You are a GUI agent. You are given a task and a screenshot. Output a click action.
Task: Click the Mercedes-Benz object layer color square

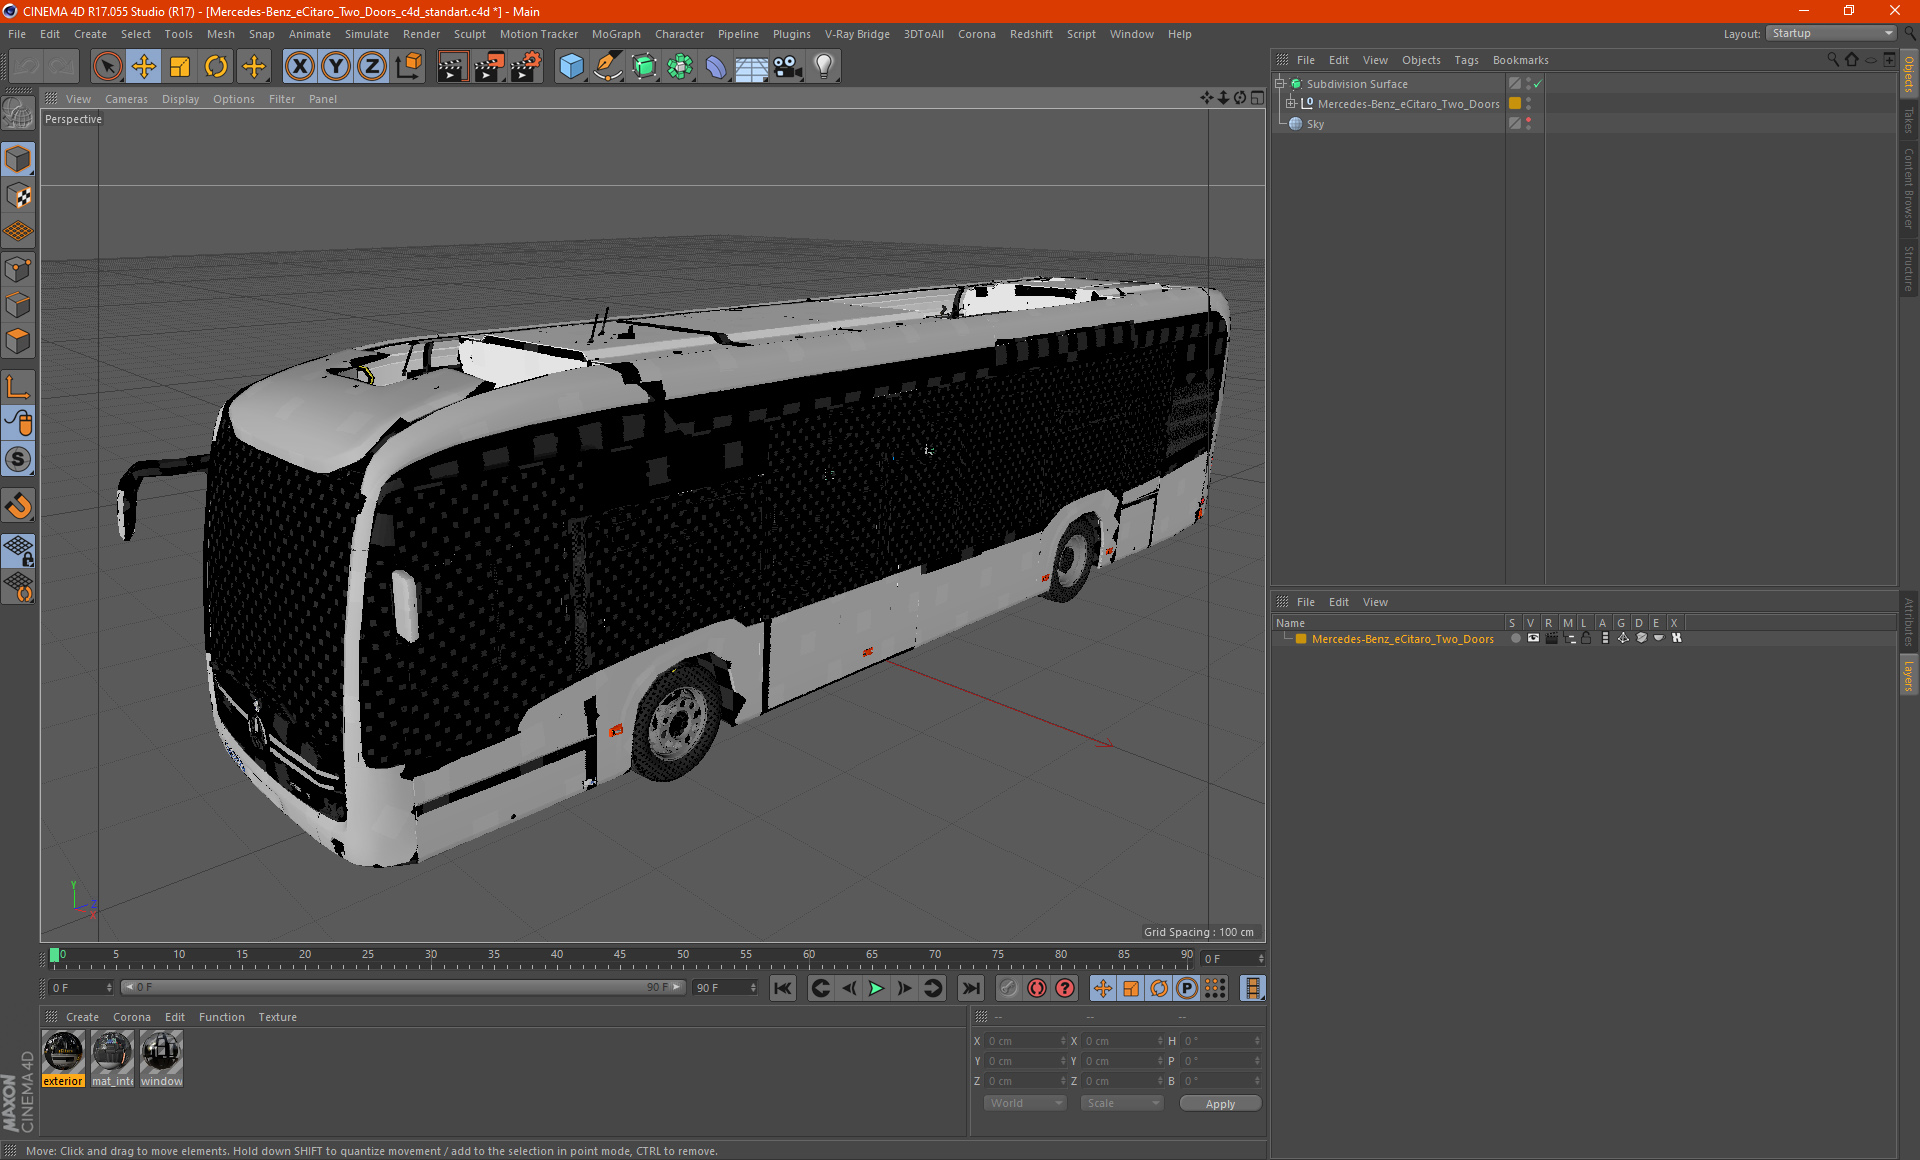(1515, 103)
